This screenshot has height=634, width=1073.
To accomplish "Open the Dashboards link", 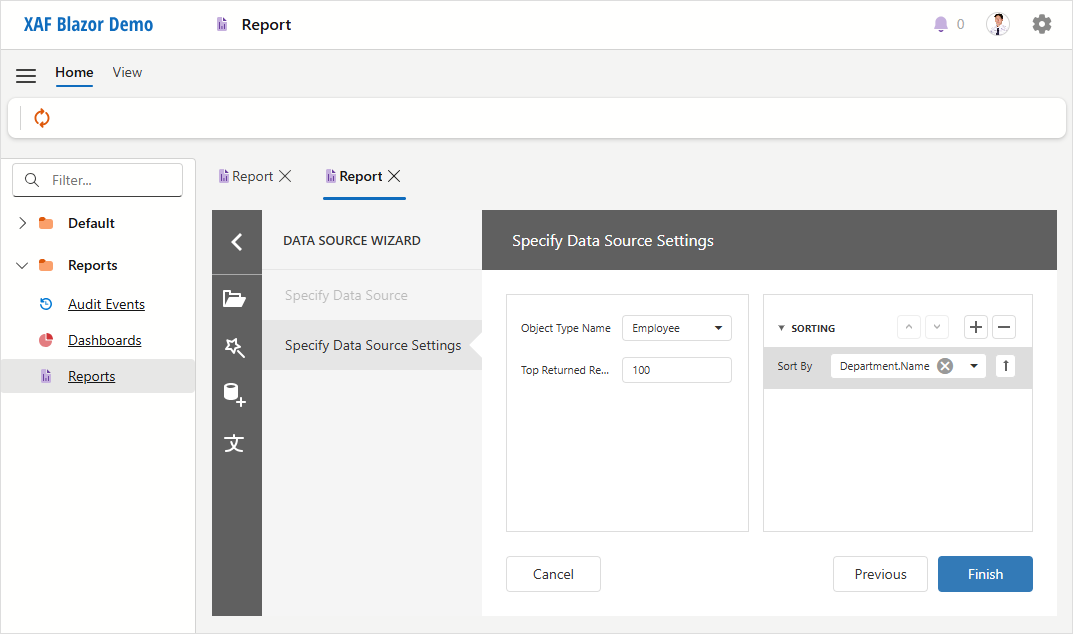I will [105, 340].
